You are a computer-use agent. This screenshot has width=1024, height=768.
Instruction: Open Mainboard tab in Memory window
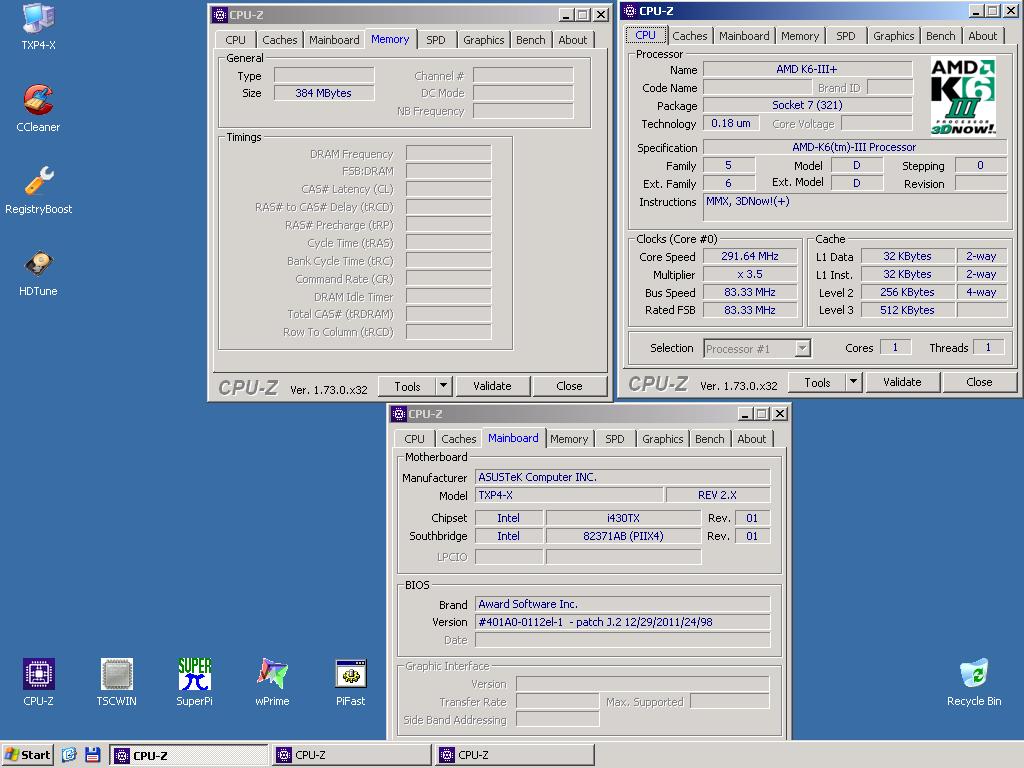point(334,40)
